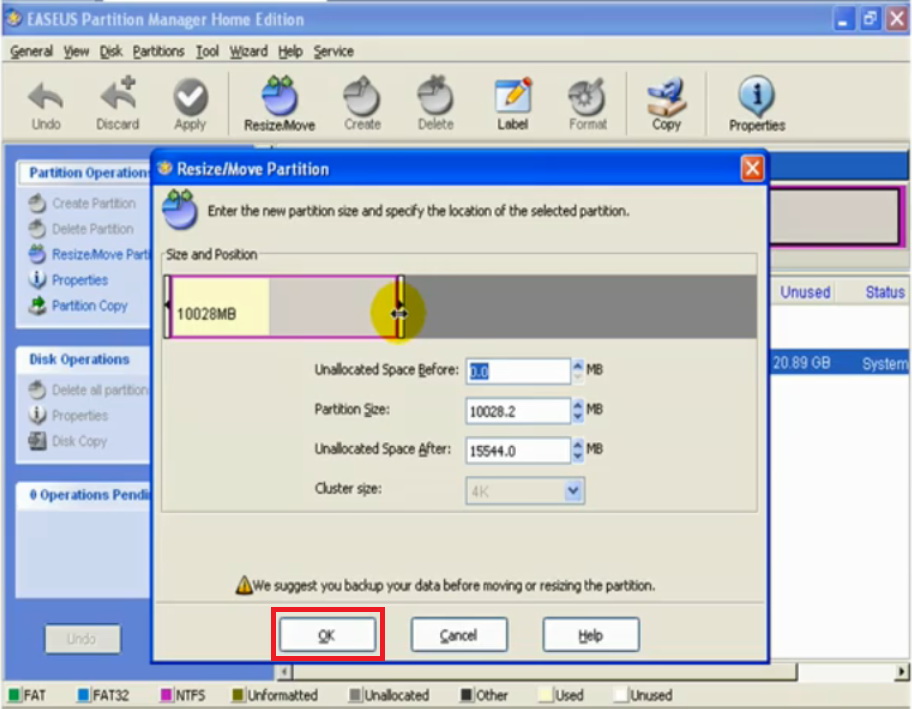Restore down the EASEUS Partition Manager window
This screenshot has height=709, width=912.
[870, 19]
